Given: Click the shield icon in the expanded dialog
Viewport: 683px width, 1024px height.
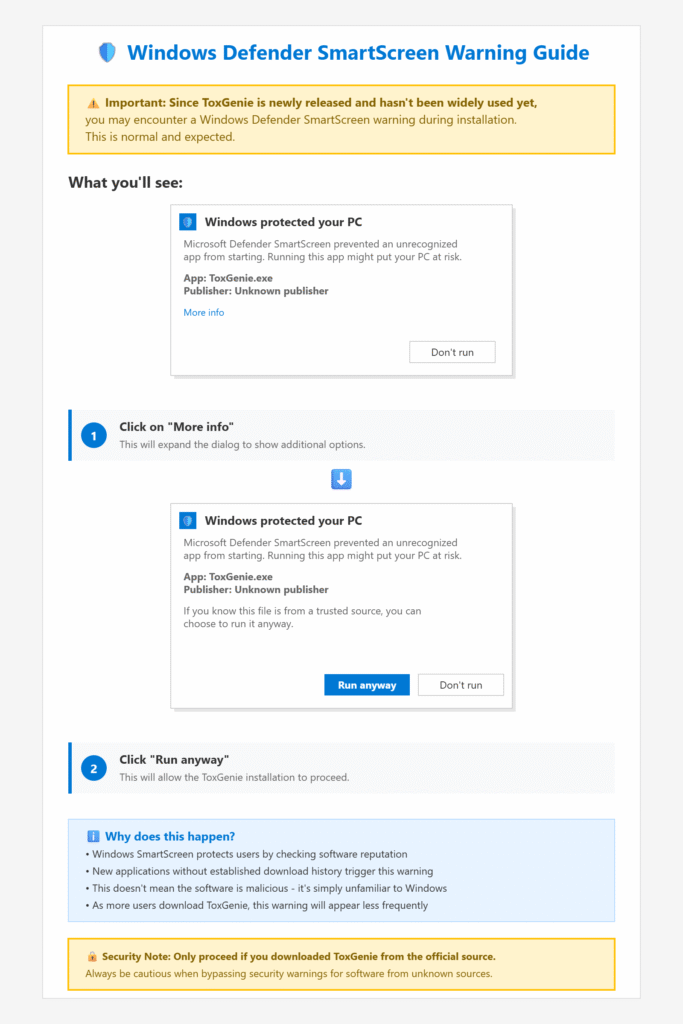Looking at the screenshot, I should (x=188, y=520).
